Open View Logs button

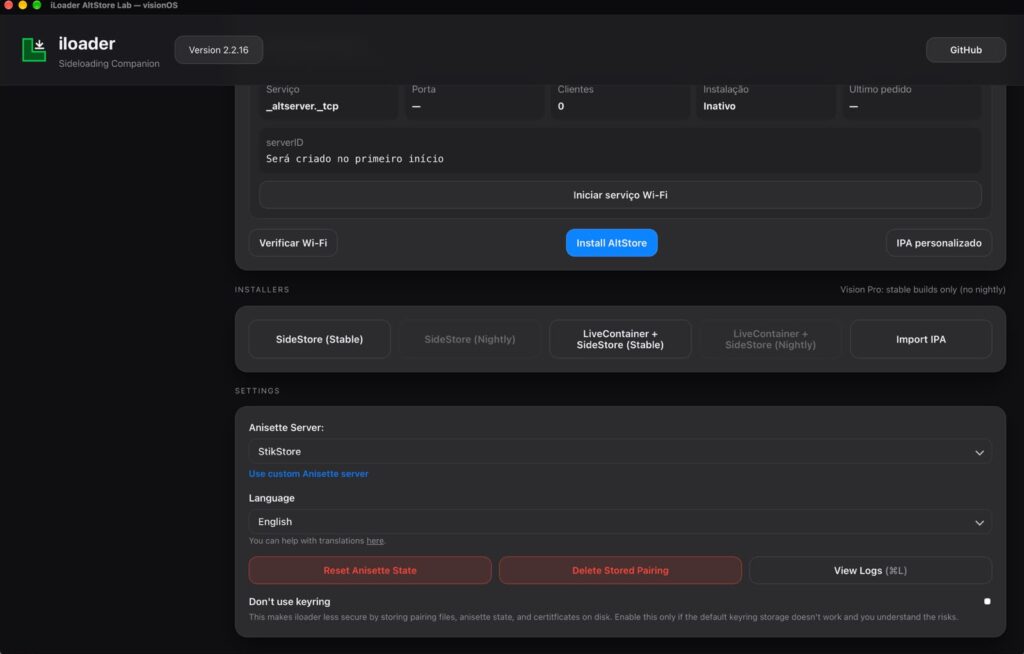pos(870,570)
